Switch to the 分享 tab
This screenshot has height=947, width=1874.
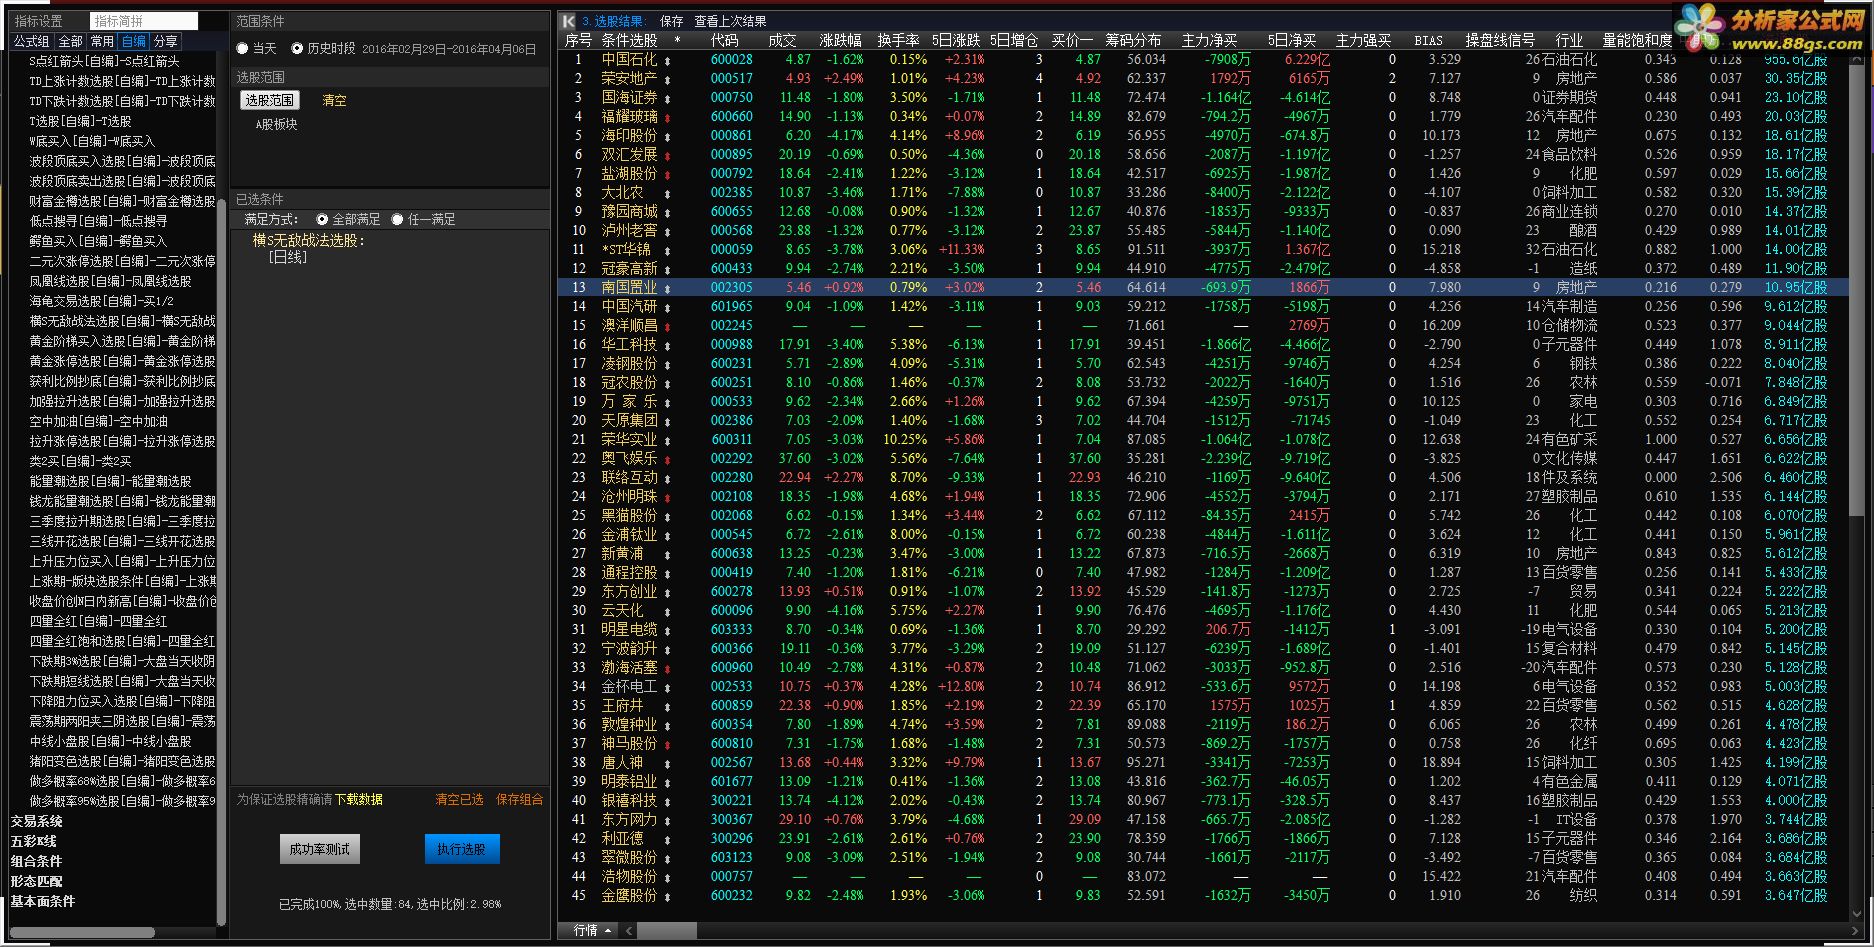[166, 41]
